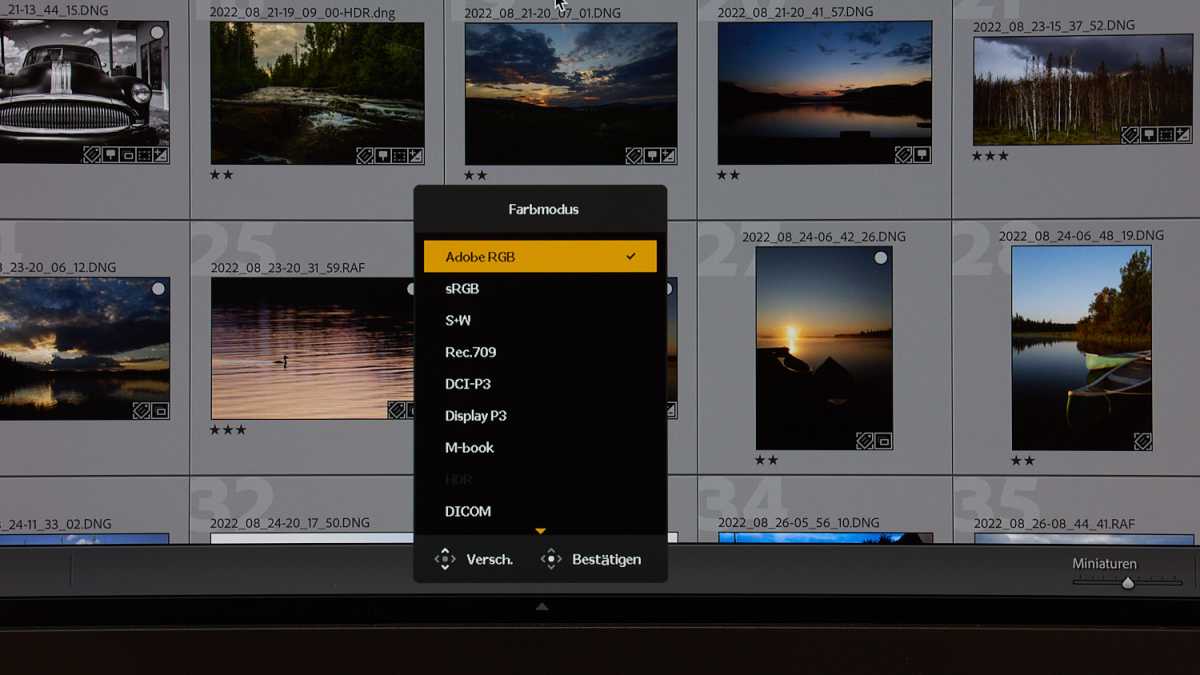Screen dimensions: 1200x675
Task: Click develop adjustments badge on HDR river photo
Action: coord(415,156)
